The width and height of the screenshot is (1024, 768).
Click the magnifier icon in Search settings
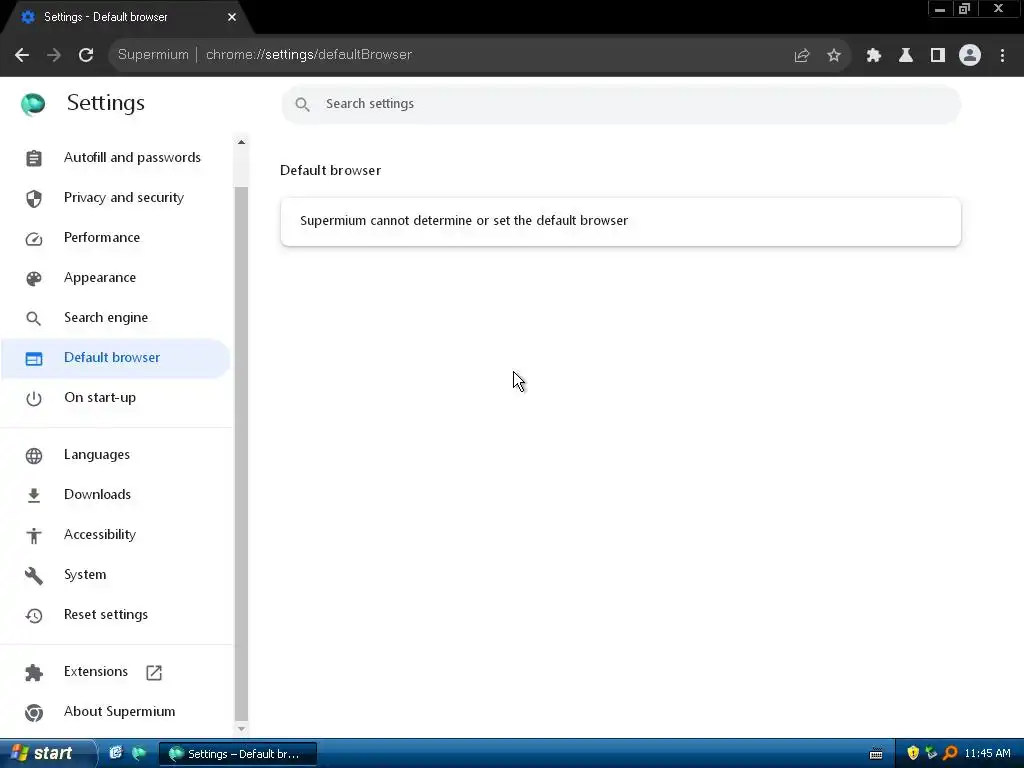coord(302,104)
